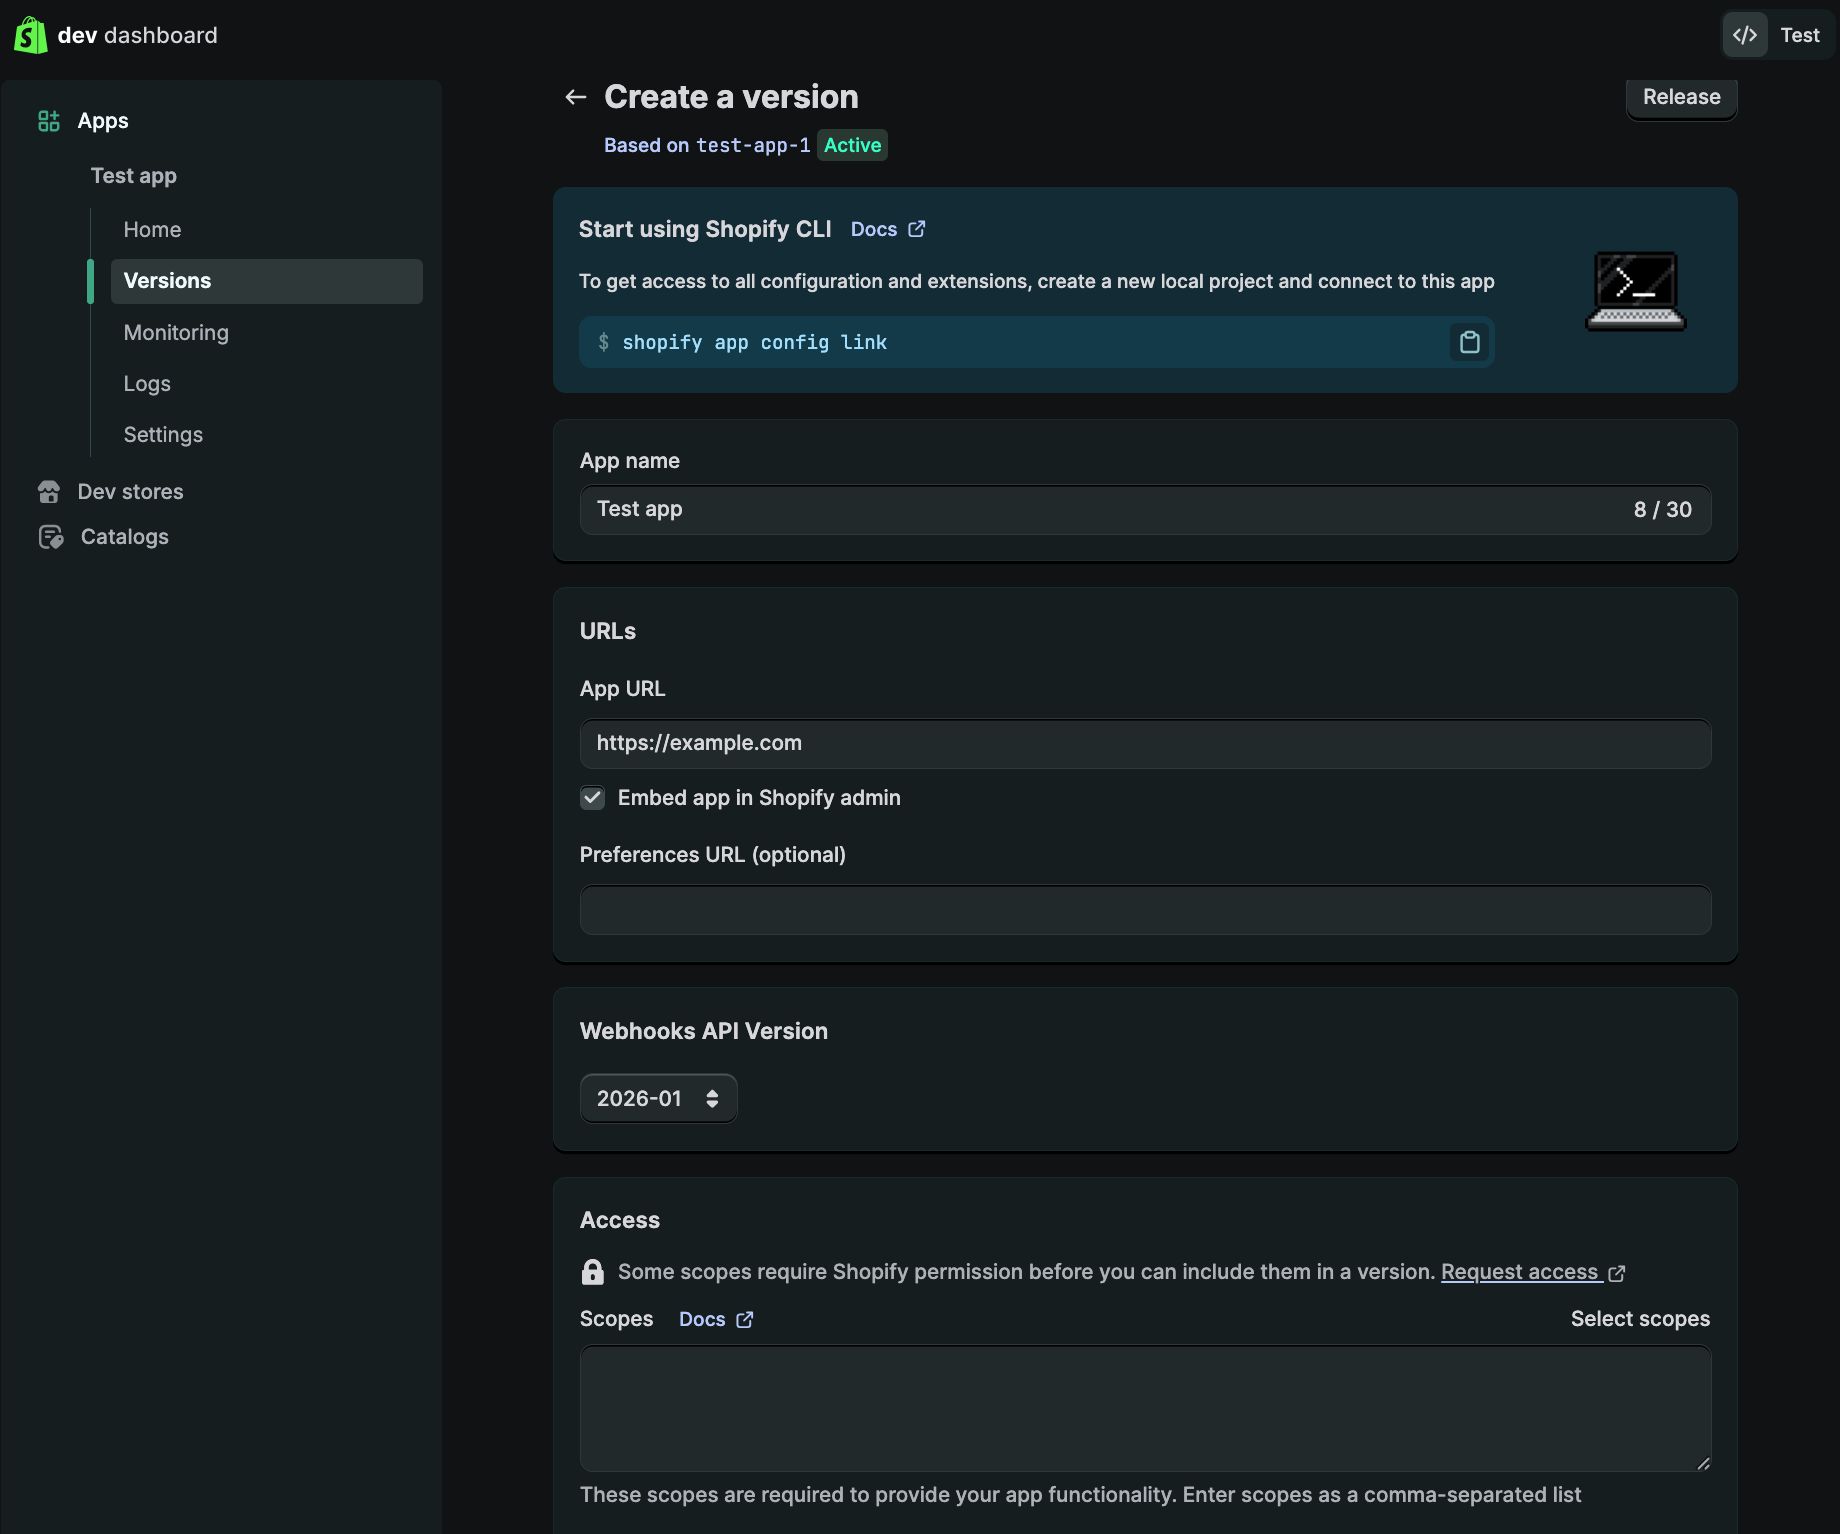Click the shopify app config link command text
The image size is (1840, 1534).
tap(755, 343)
